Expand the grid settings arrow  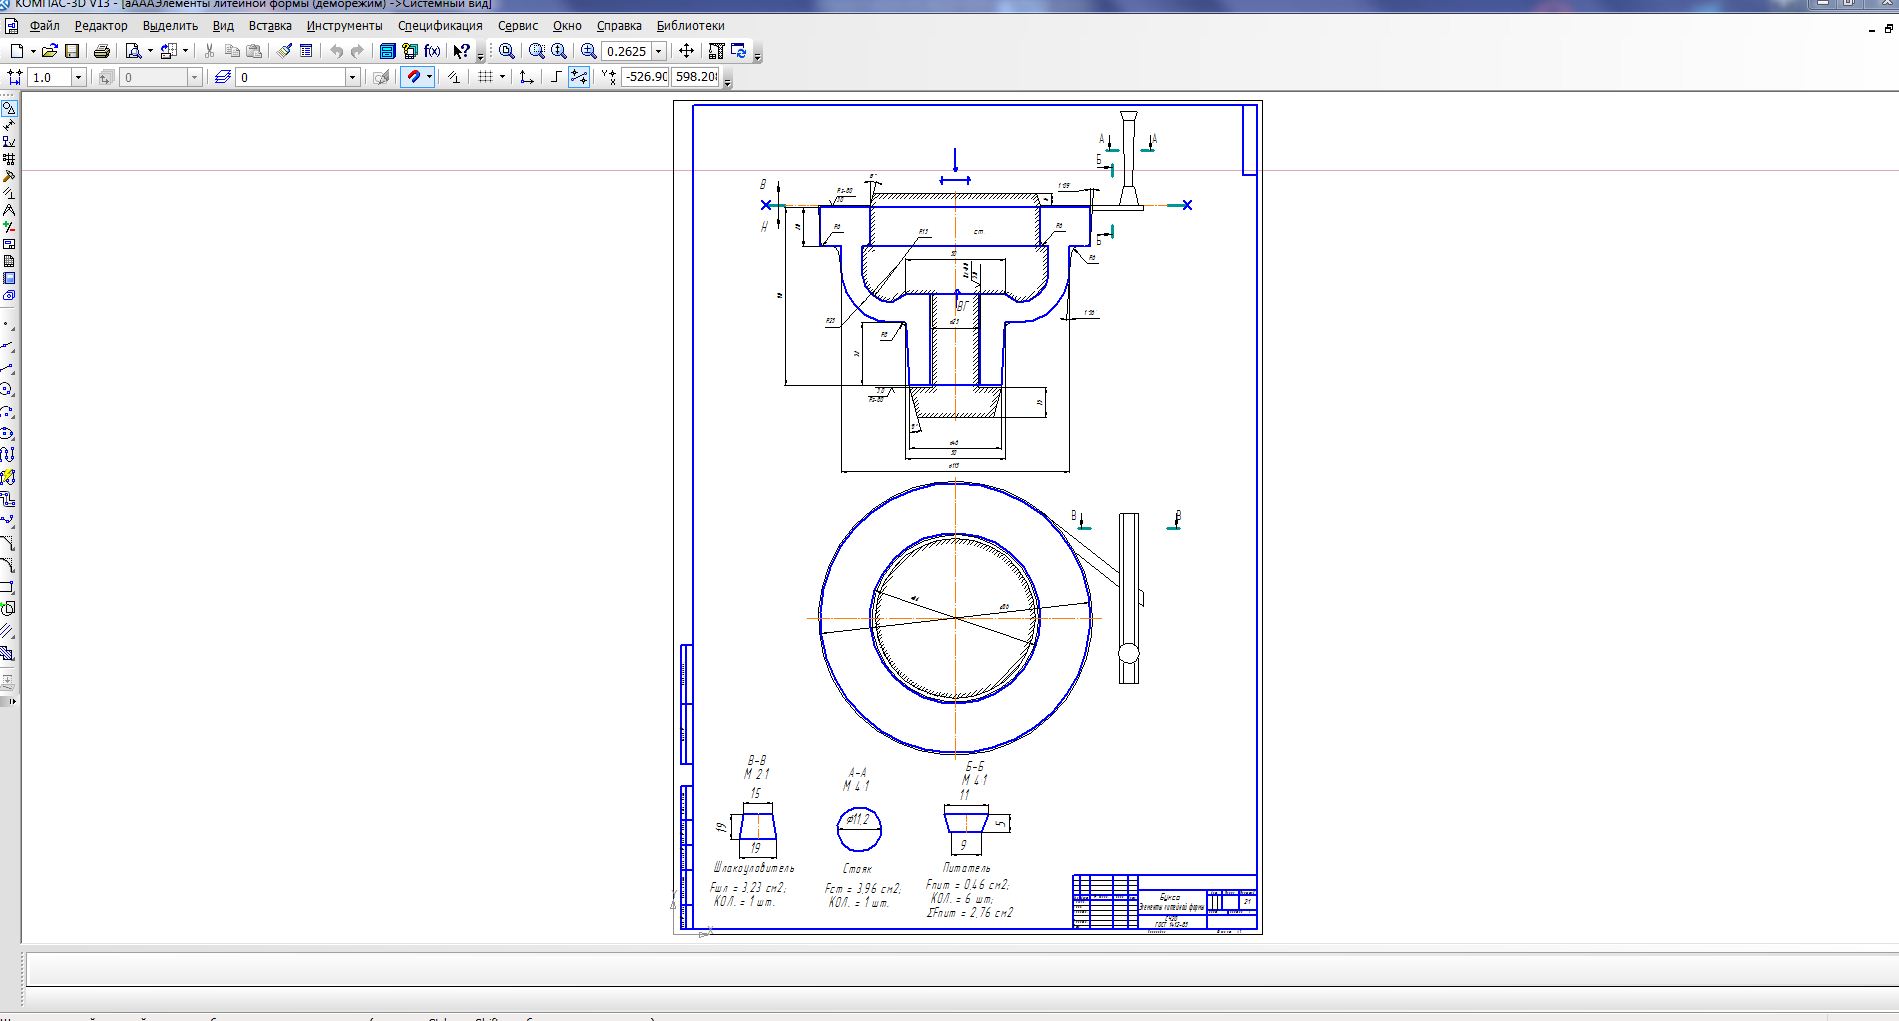[x=501, y=77]
